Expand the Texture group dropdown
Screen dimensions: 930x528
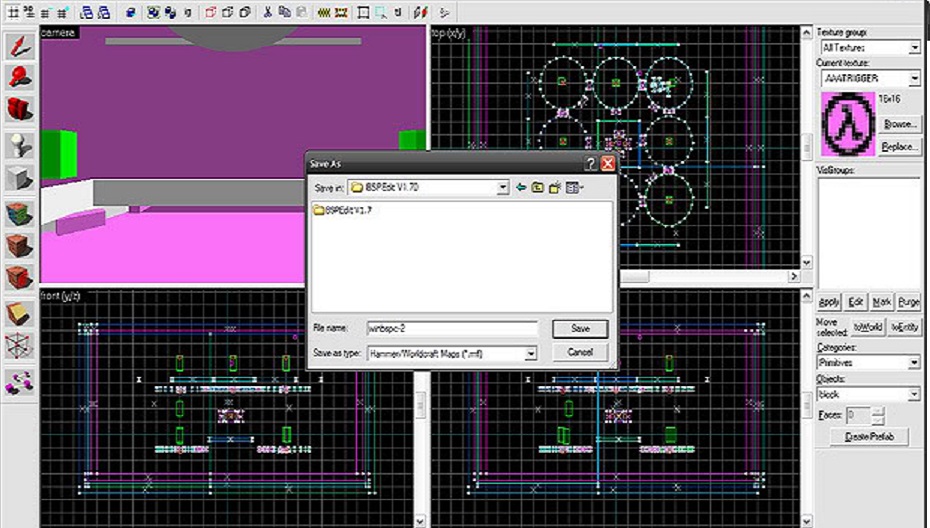pos(914,48)
